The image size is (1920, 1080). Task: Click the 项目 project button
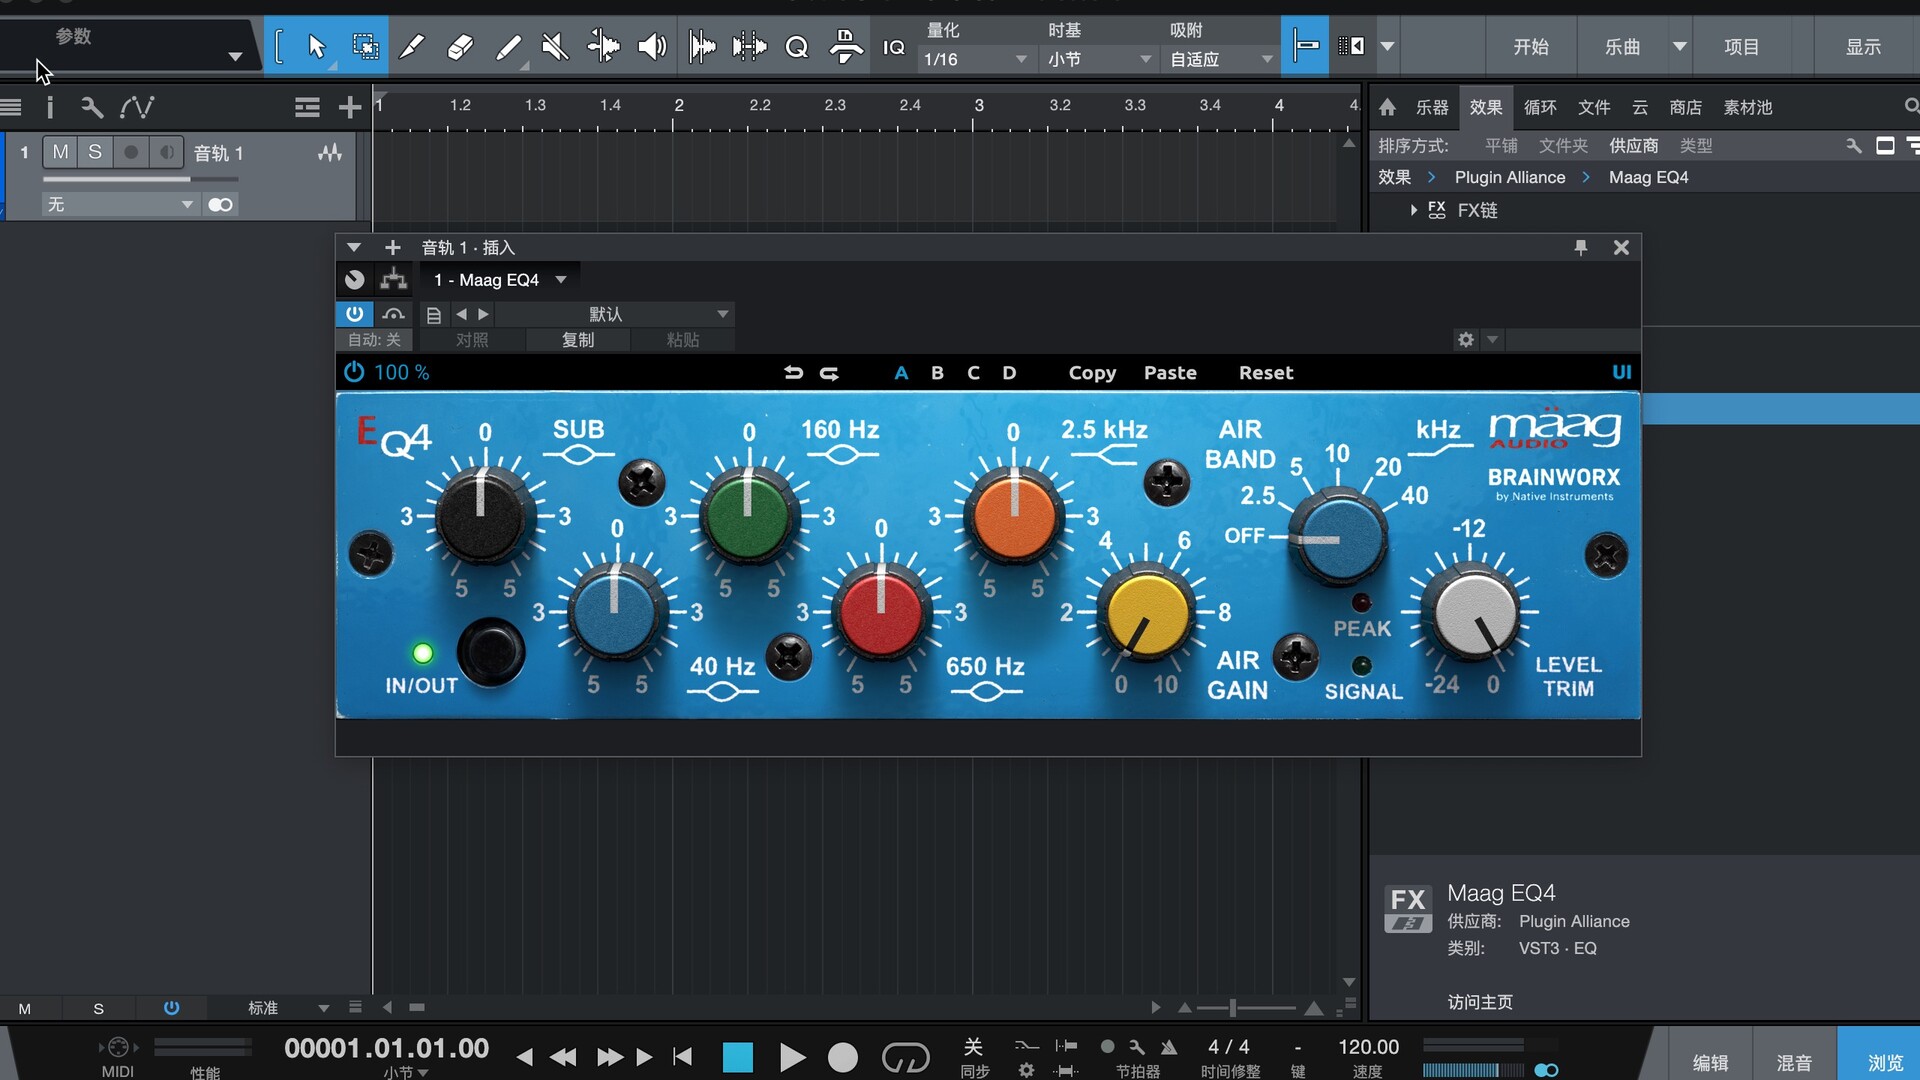[1741, 47]
